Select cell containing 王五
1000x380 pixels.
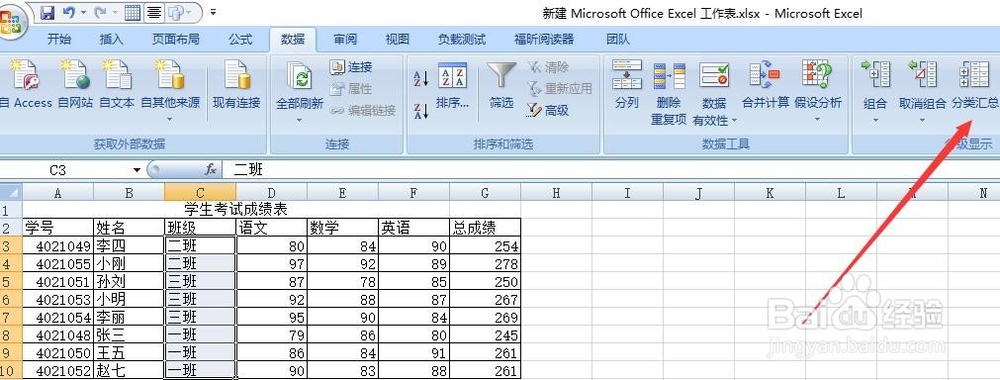click(129, 353)
